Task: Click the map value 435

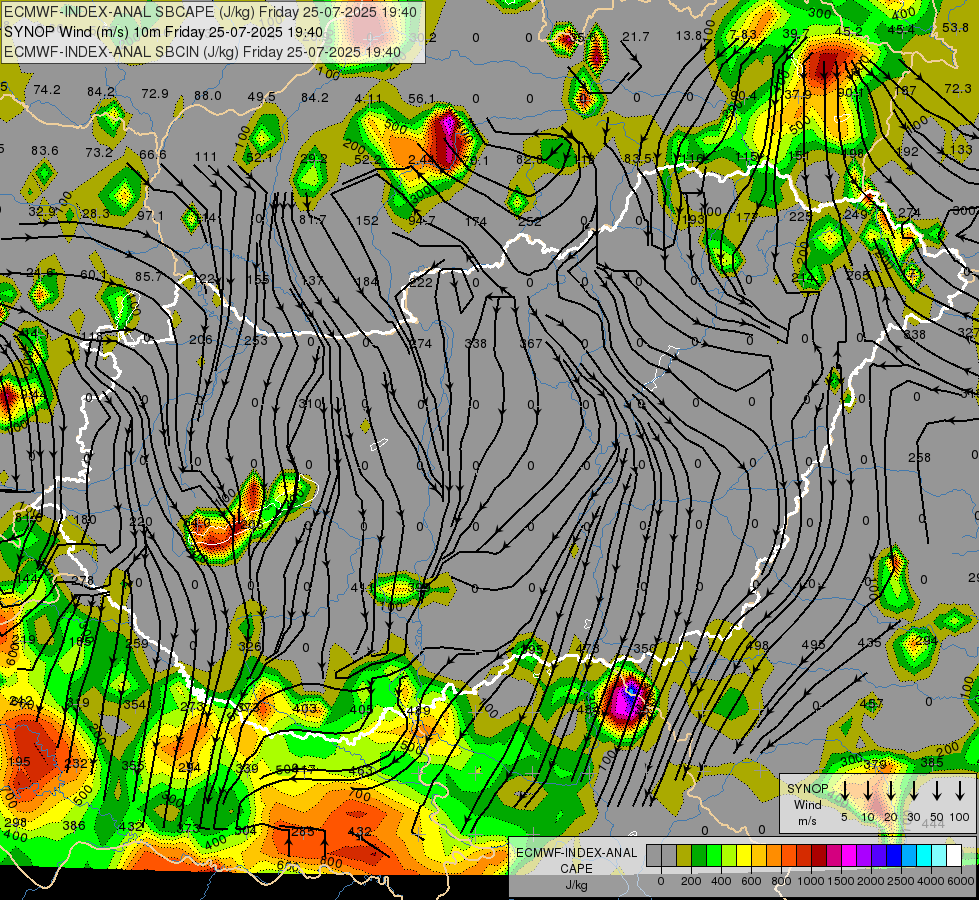Action: pyautogui.click(x=869, y=643)
